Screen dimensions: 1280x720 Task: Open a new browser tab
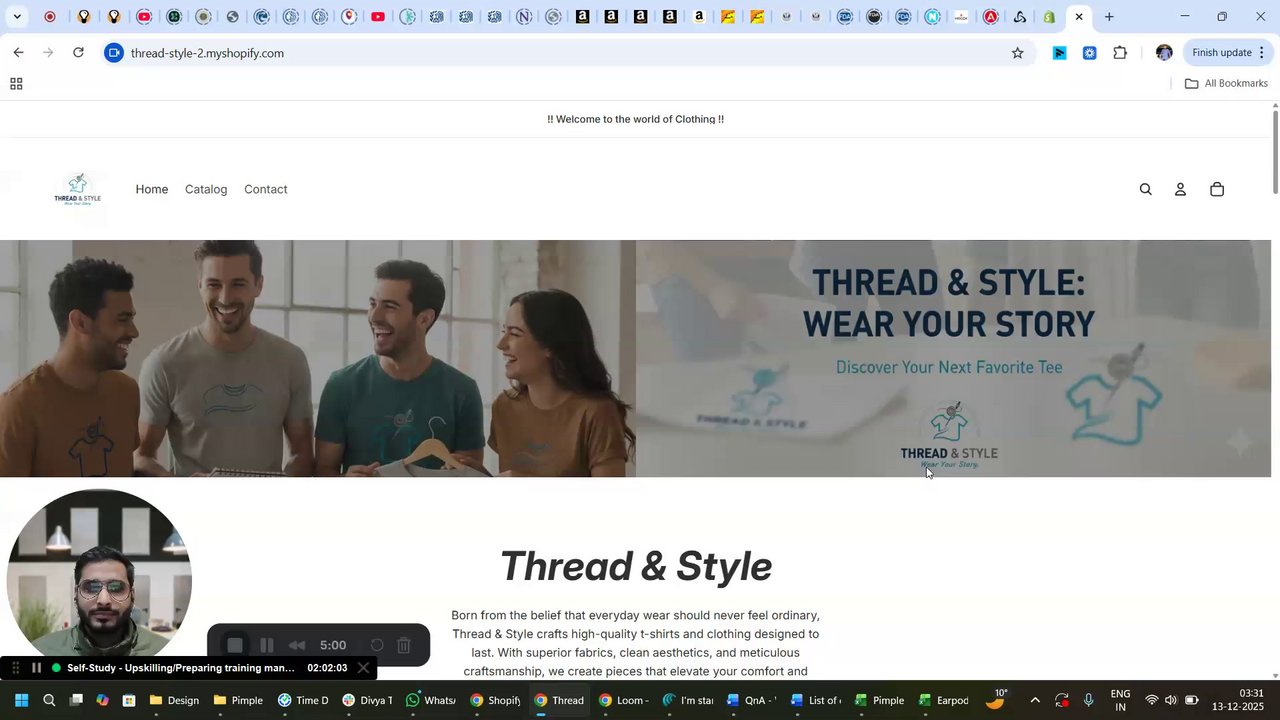(x=1109, y=17)
